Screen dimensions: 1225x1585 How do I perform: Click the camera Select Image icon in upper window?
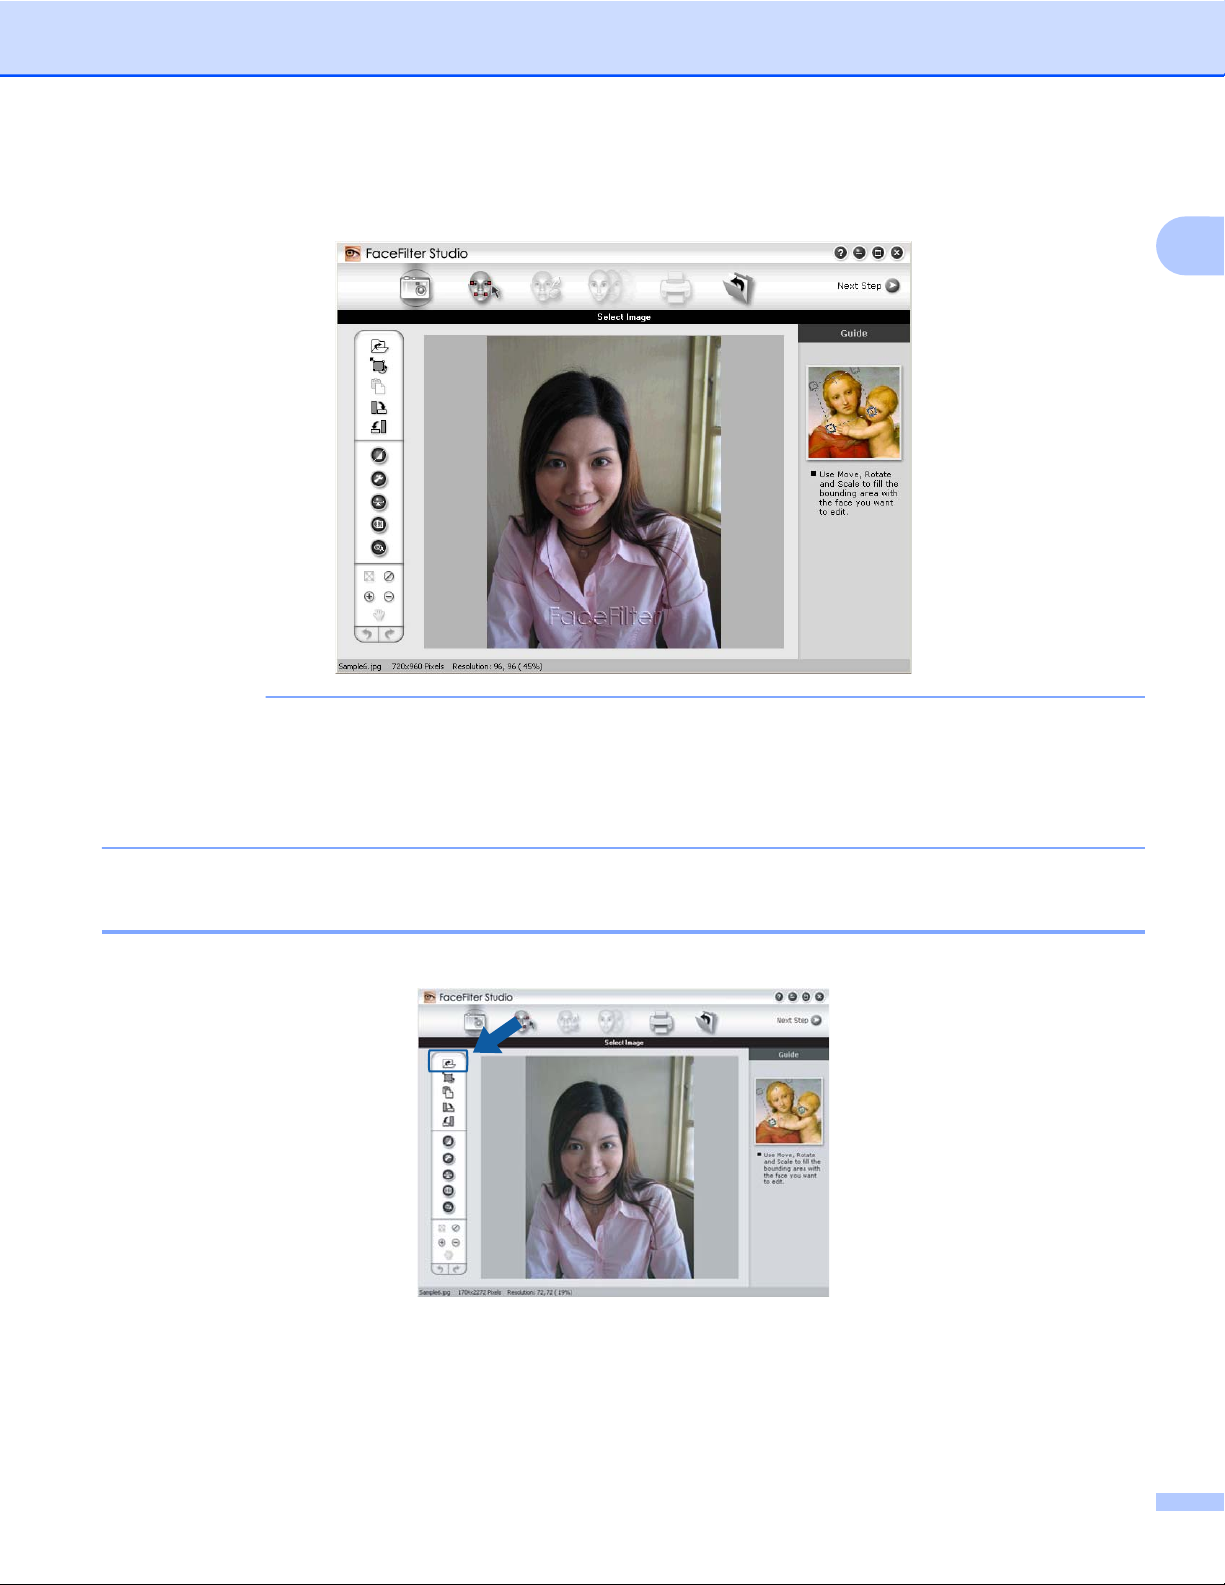click(x=415, y=288)
